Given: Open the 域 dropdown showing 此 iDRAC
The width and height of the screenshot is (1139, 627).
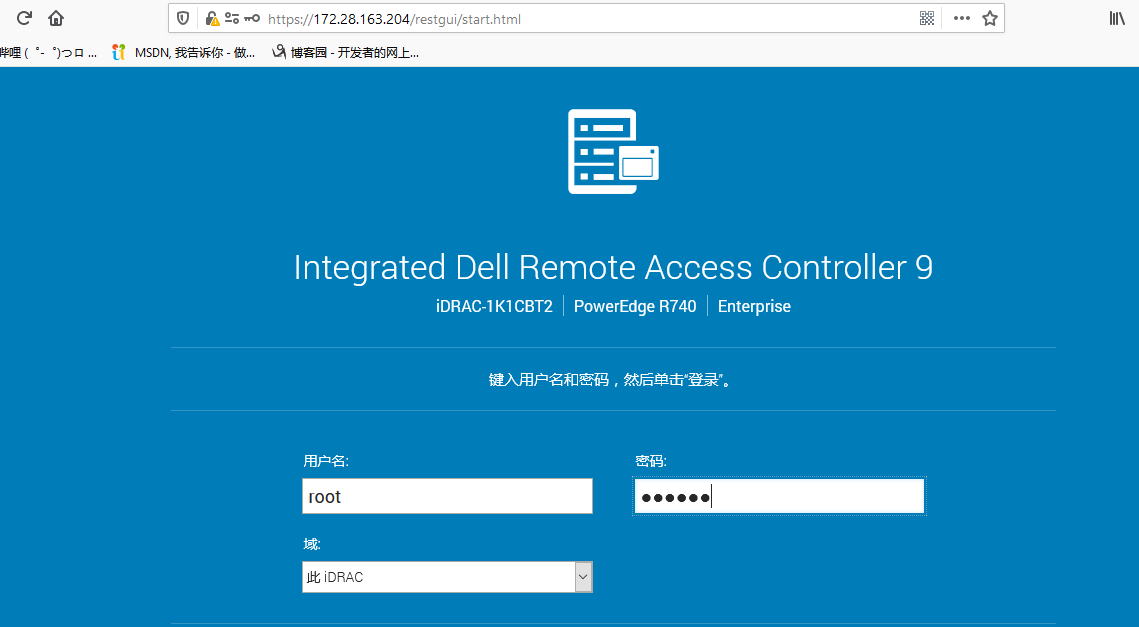Looking at the screenshot, I should tap(447, 577).
